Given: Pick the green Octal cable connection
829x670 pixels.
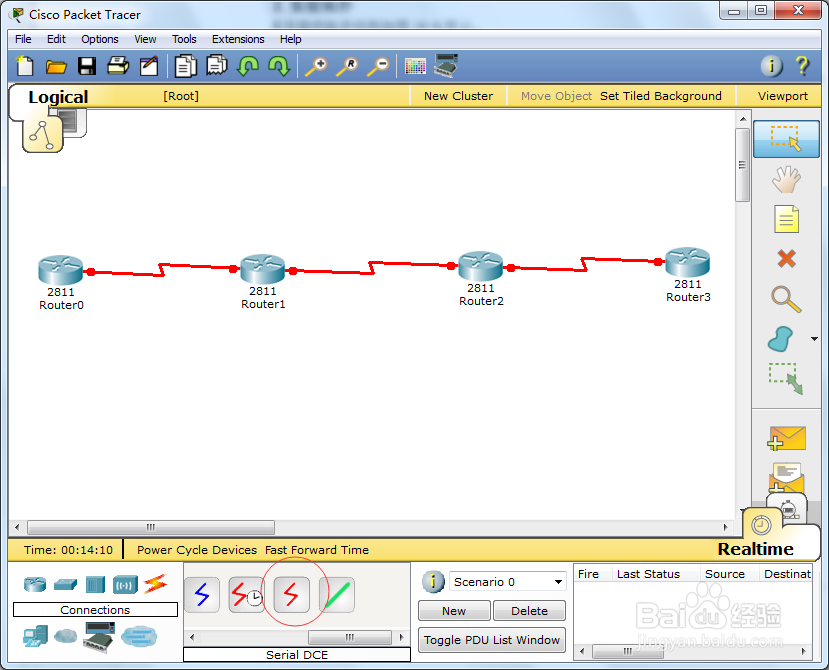Looking at the screenshot, I should pyautogui.click(x=337, y=595).
